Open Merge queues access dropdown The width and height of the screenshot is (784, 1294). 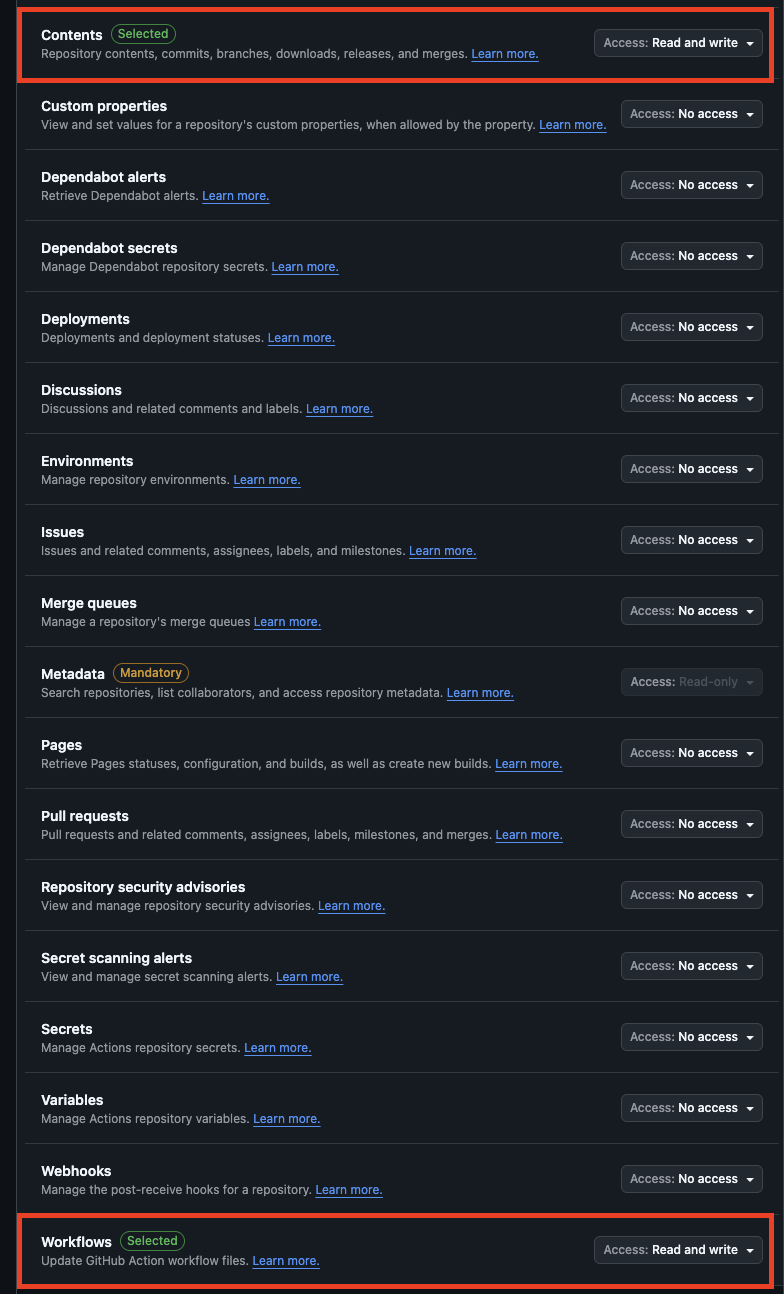click(x=692, y=611)
